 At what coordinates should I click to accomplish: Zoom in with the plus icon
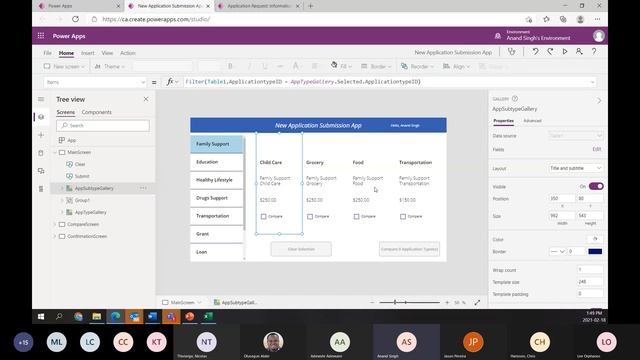click(447, 302)
